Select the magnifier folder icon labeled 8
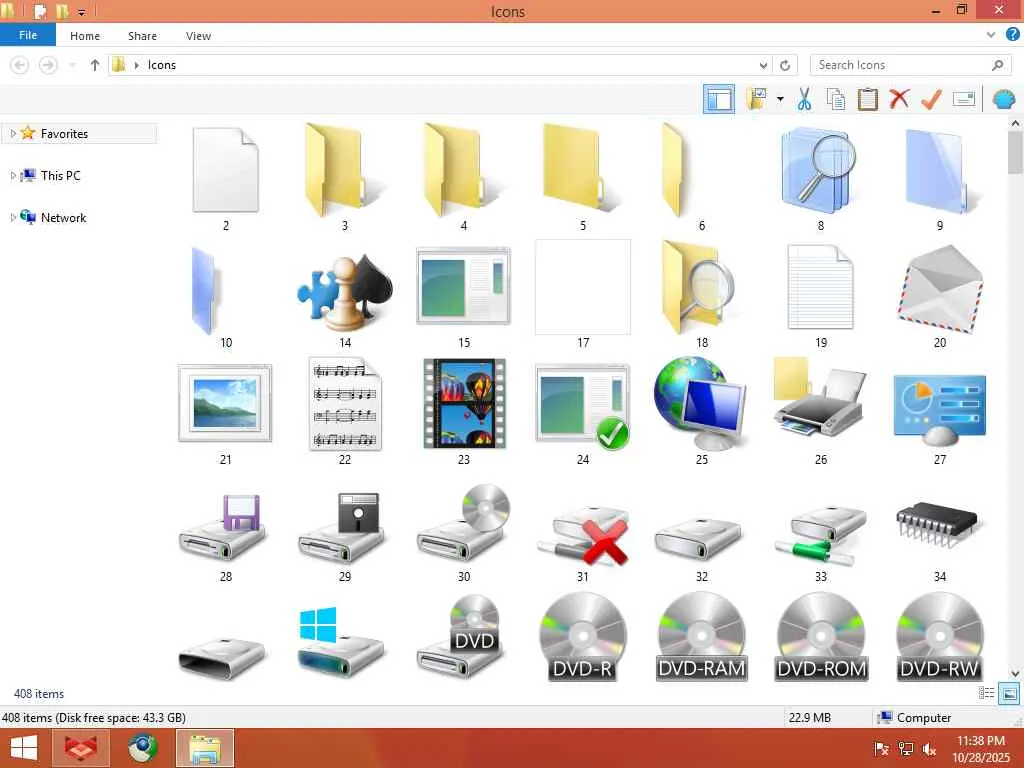Viewport: 1024px width, 768px height. (821, 170)
